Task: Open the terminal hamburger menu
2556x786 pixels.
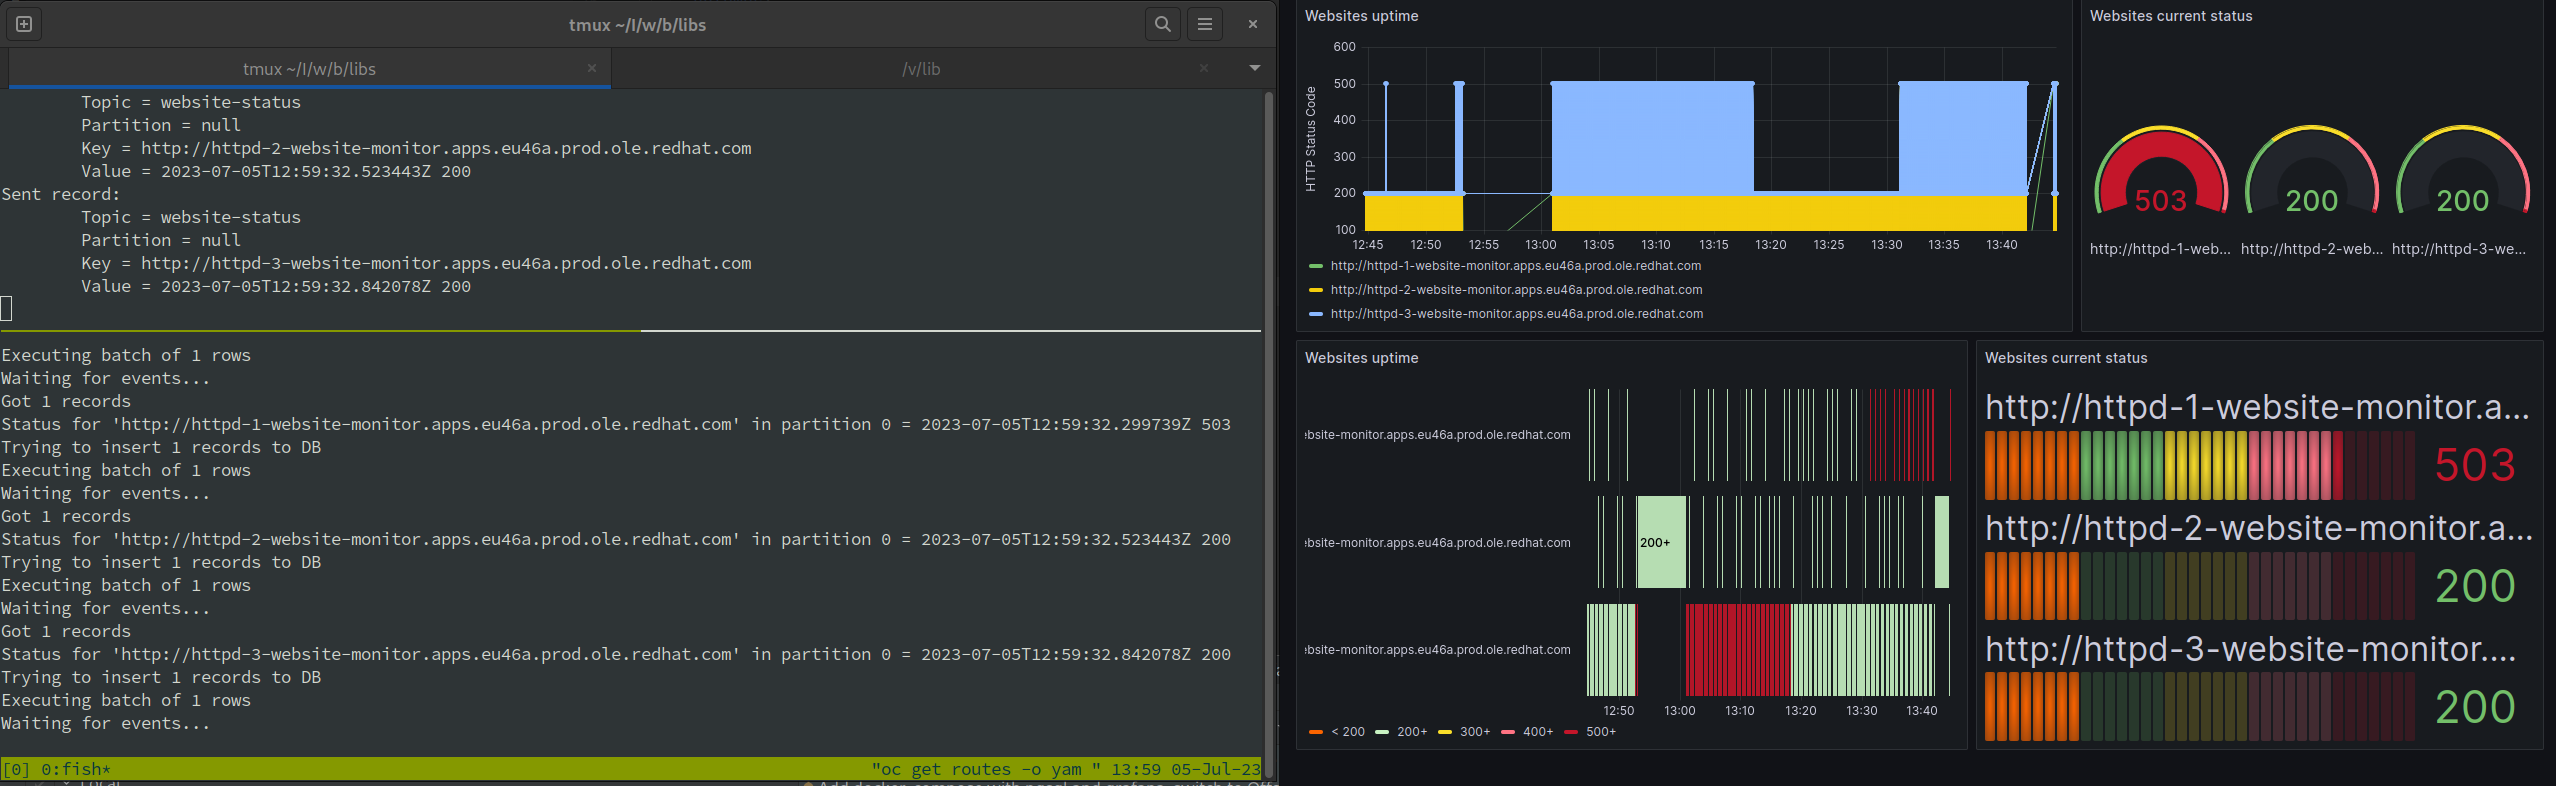Action: click(x=1205, y=24)
